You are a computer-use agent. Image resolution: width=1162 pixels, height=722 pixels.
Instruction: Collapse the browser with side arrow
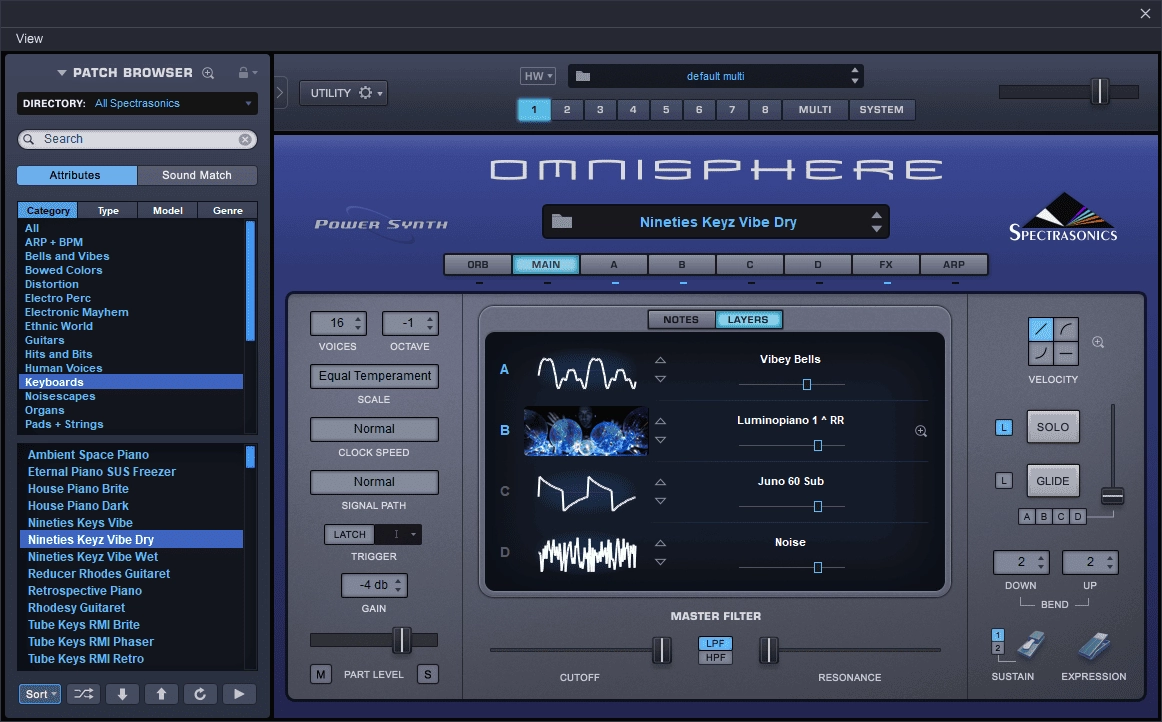(279, 93)
